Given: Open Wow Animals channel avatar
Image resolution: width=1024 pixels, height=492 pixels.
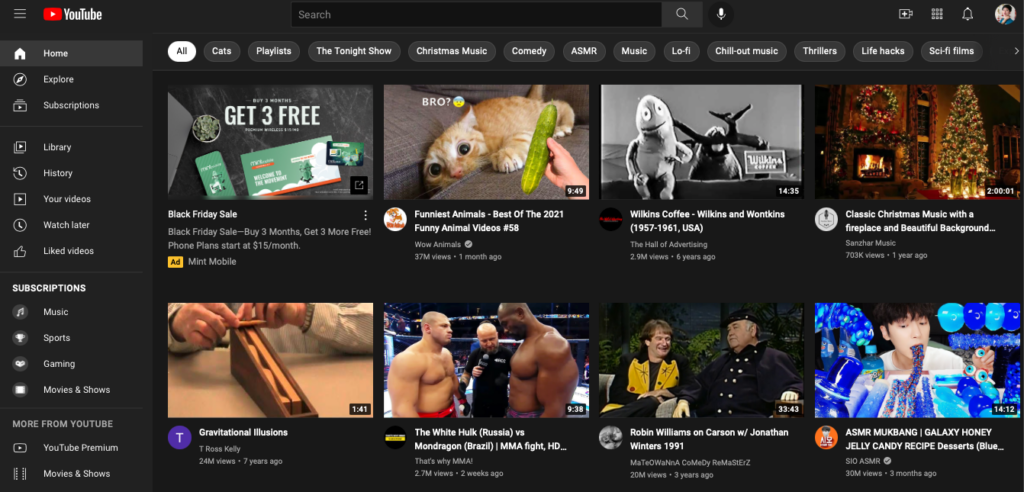Looking at the screenshot, I should point(395,219).
